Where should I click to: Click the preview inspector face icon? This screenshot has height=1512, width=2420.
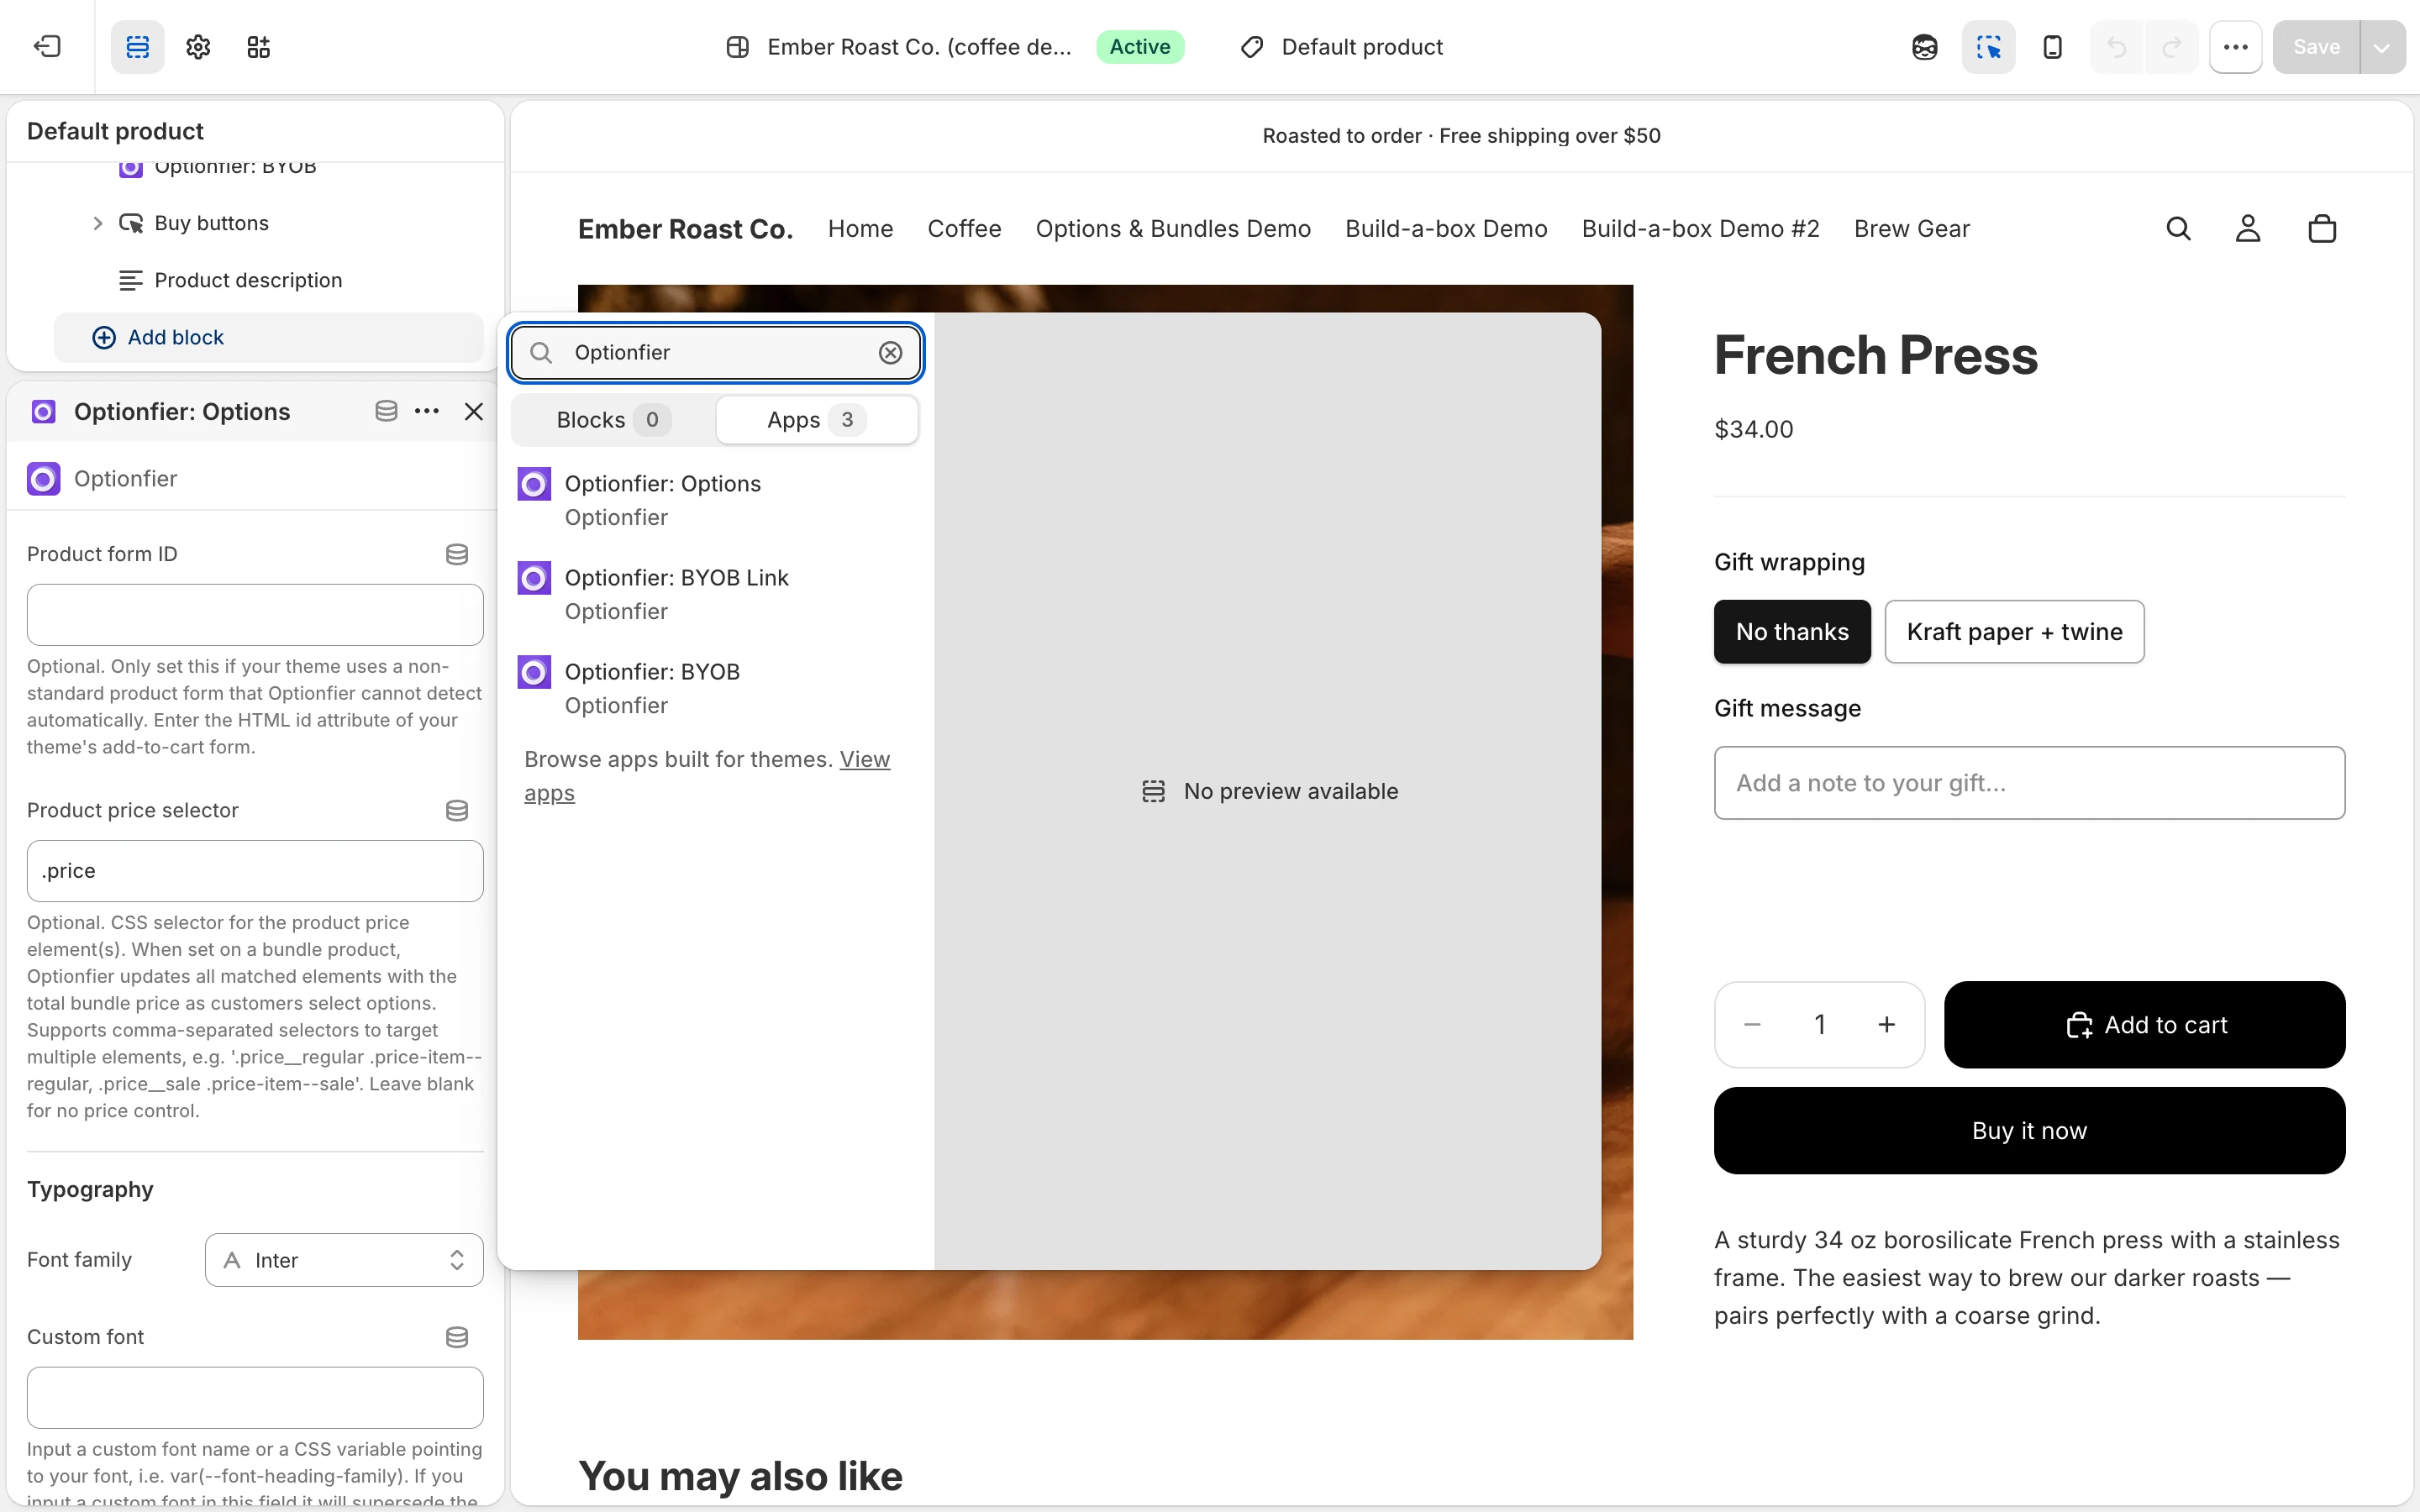pyautogui.click(x=1924, y=47)
